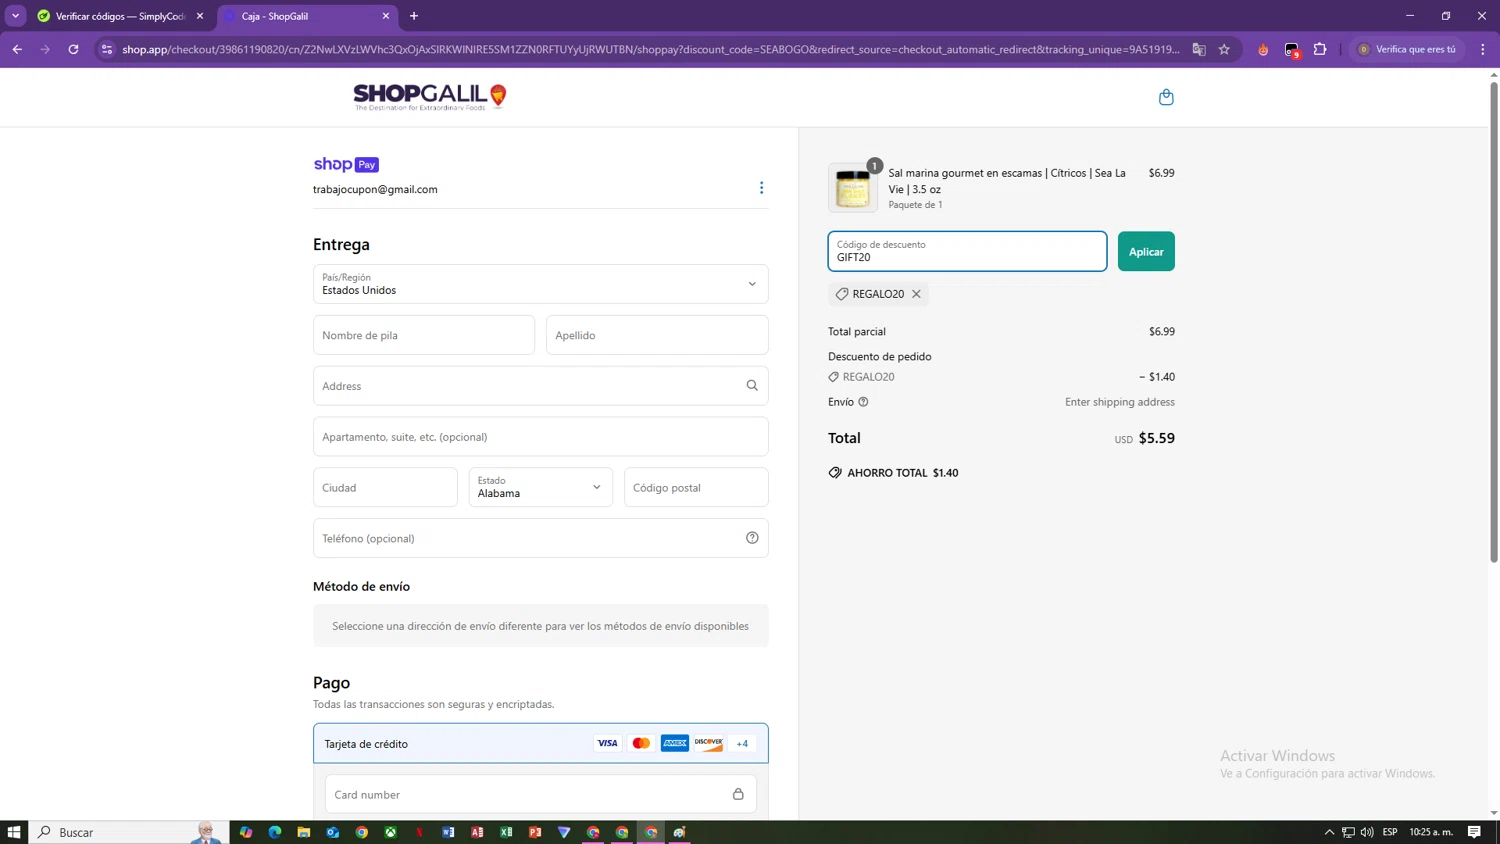Expand the País/Región dropdown
1500x844 pixels.
(x=540, y=284)
